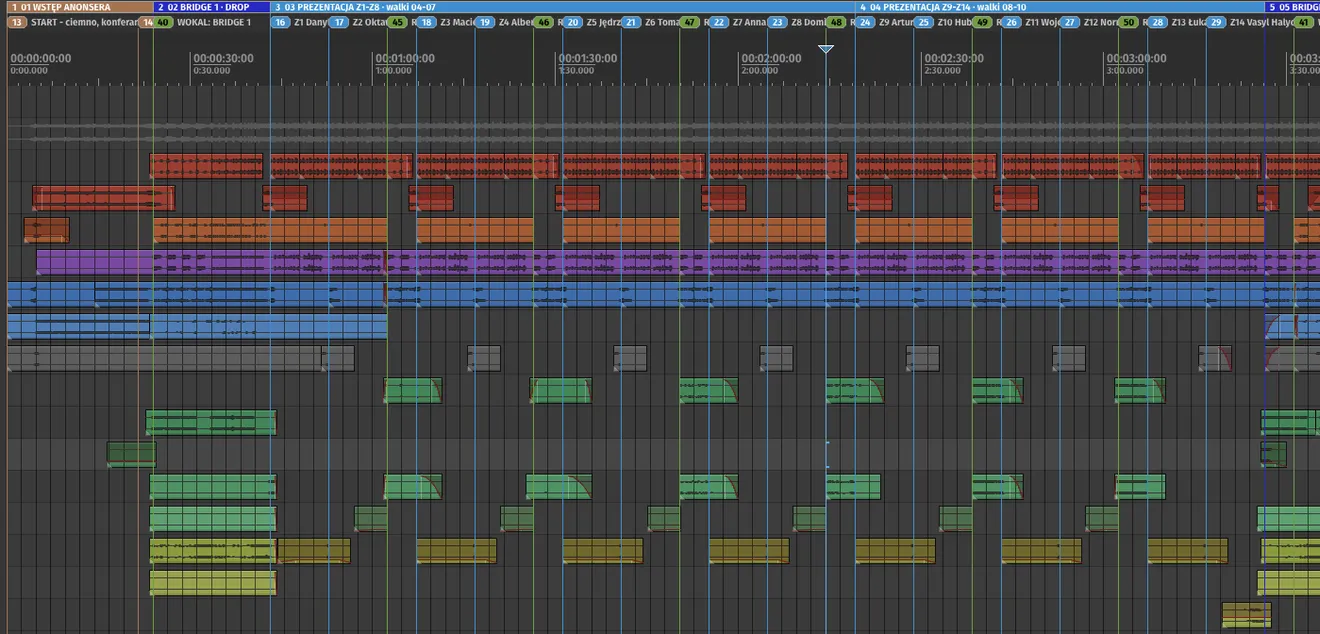
Task: Go to marker 26 Z11 Wojc
Action: click(1011, 22)
